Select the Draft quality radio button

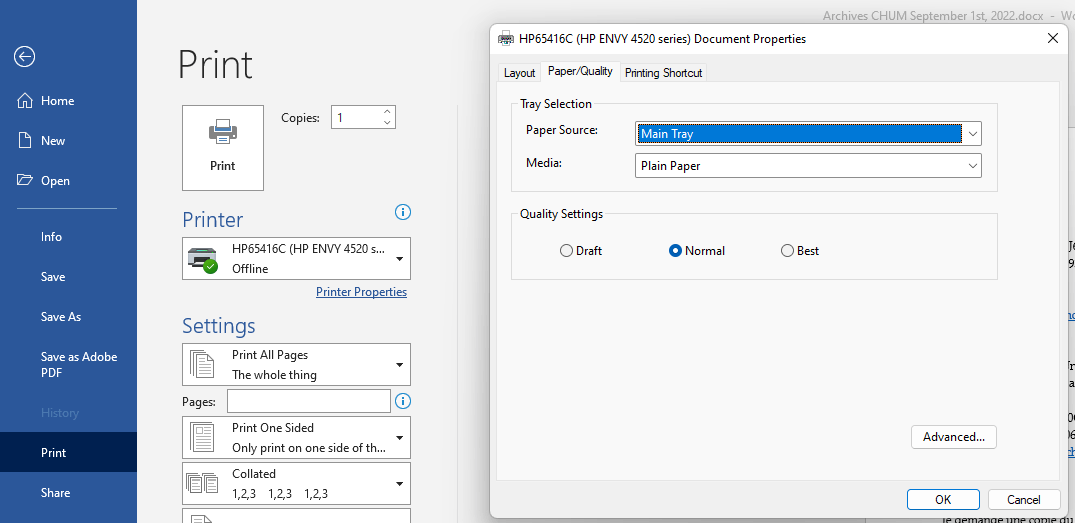click(x=566, y=251)
